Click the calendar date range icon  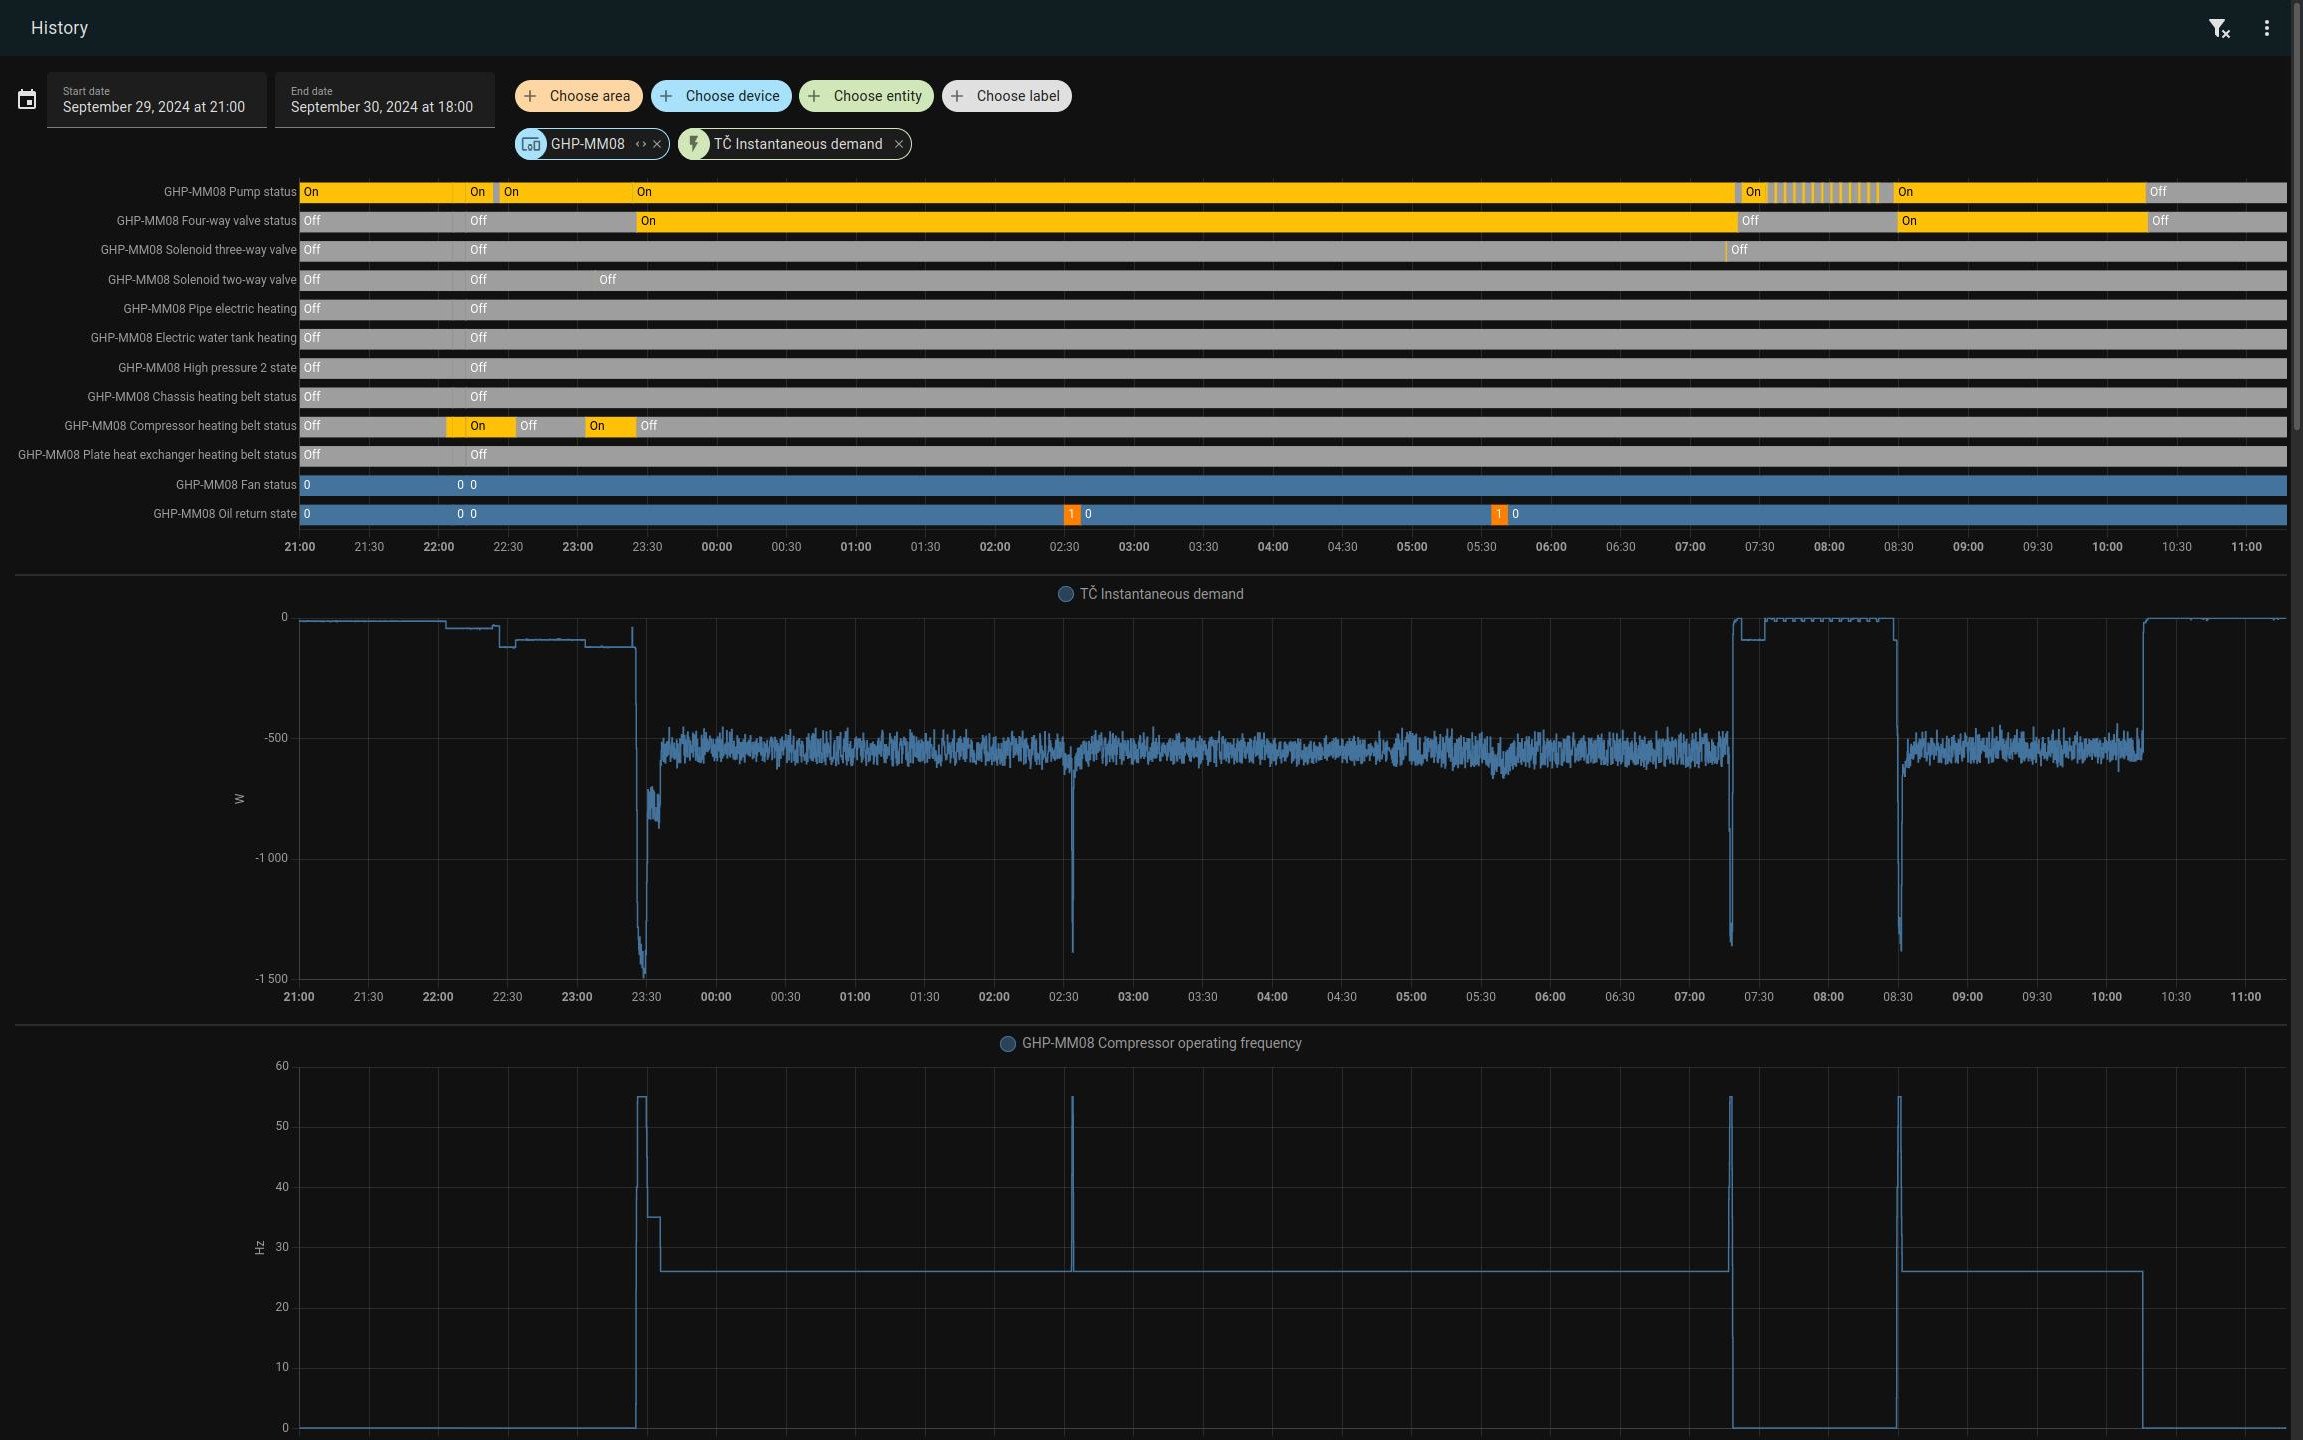pyautogui.click(x=27, y=100)
